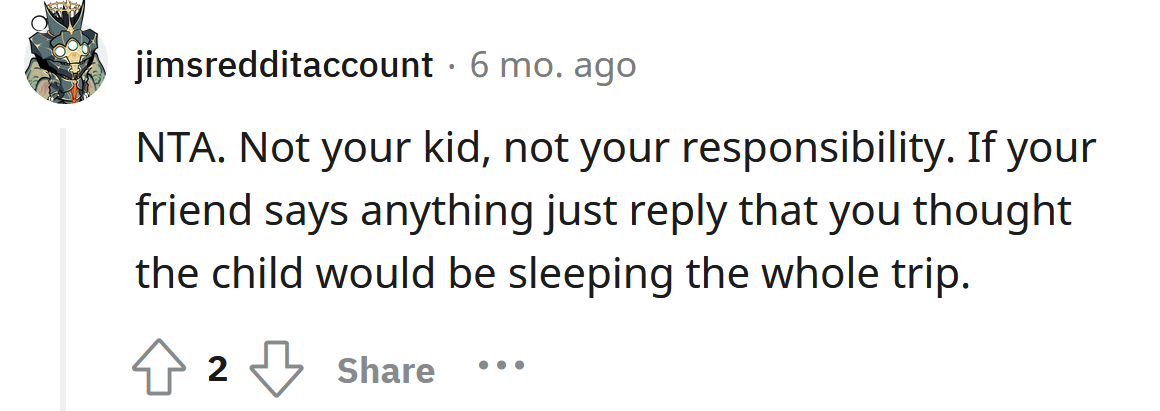Open the jimsredditaccount user profile link
This screenshot has width=1160, height=411.
(284, 66)
